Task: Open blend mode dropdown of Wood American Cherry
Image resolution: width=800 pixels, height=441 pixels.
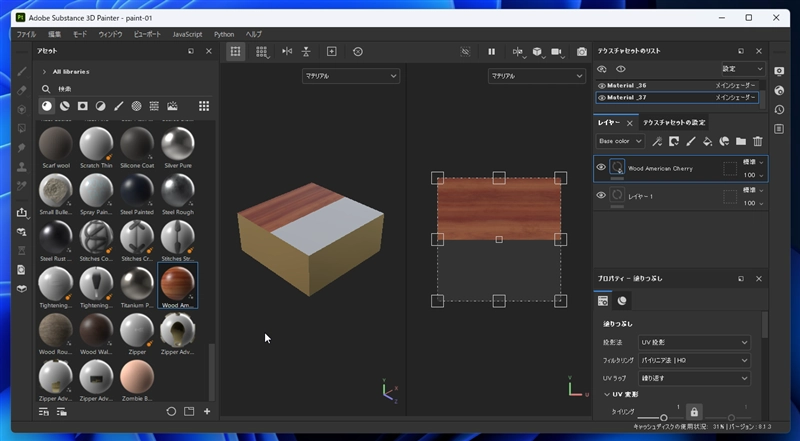Action: tap(754, 162)
